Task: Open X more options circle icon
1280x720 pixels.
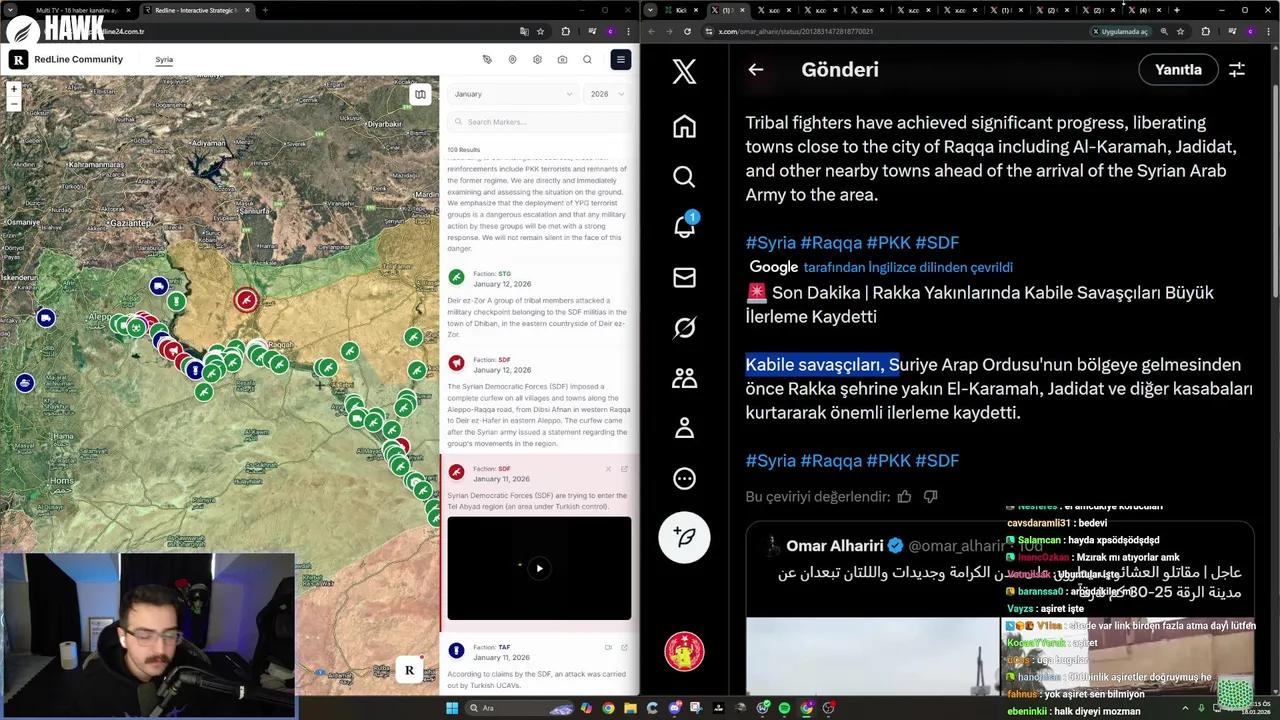Action: click(x=684, y=478)
